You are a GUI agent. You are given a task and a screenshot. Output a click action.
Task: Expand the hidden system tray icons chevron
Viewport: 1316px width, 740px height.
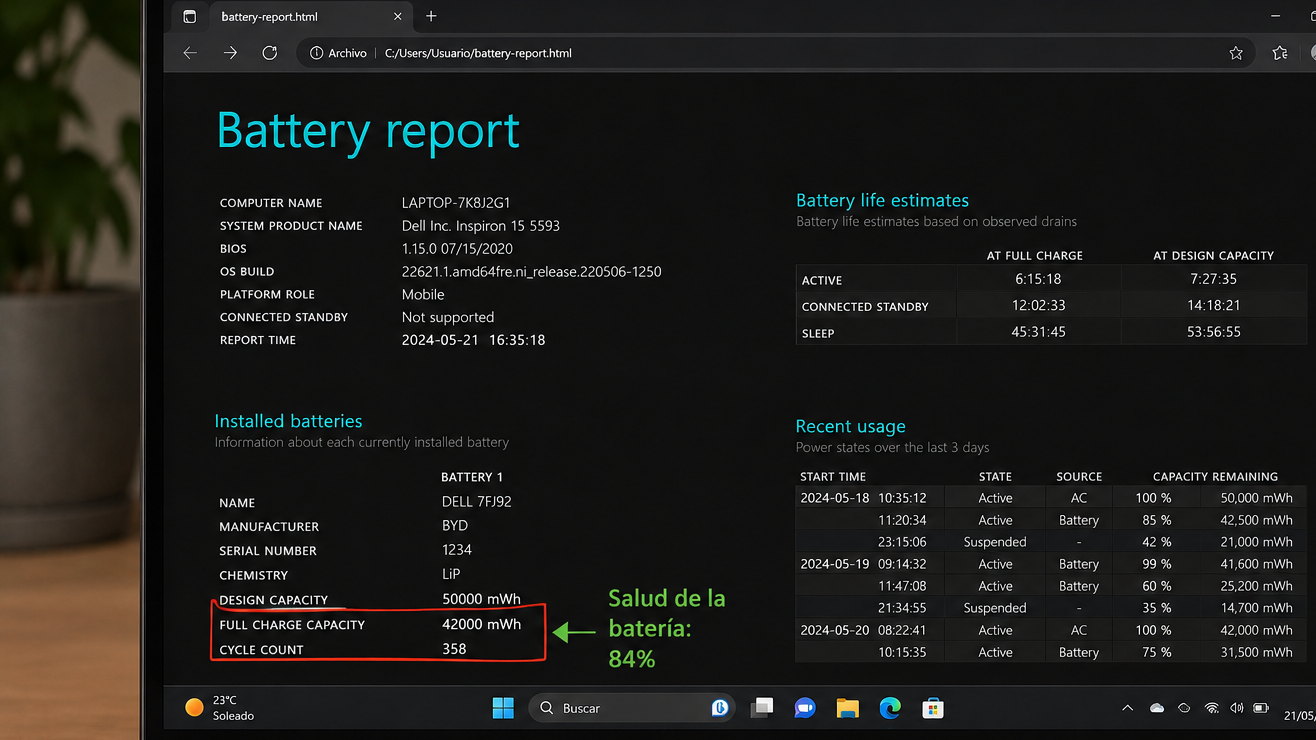click(1128, 708)
